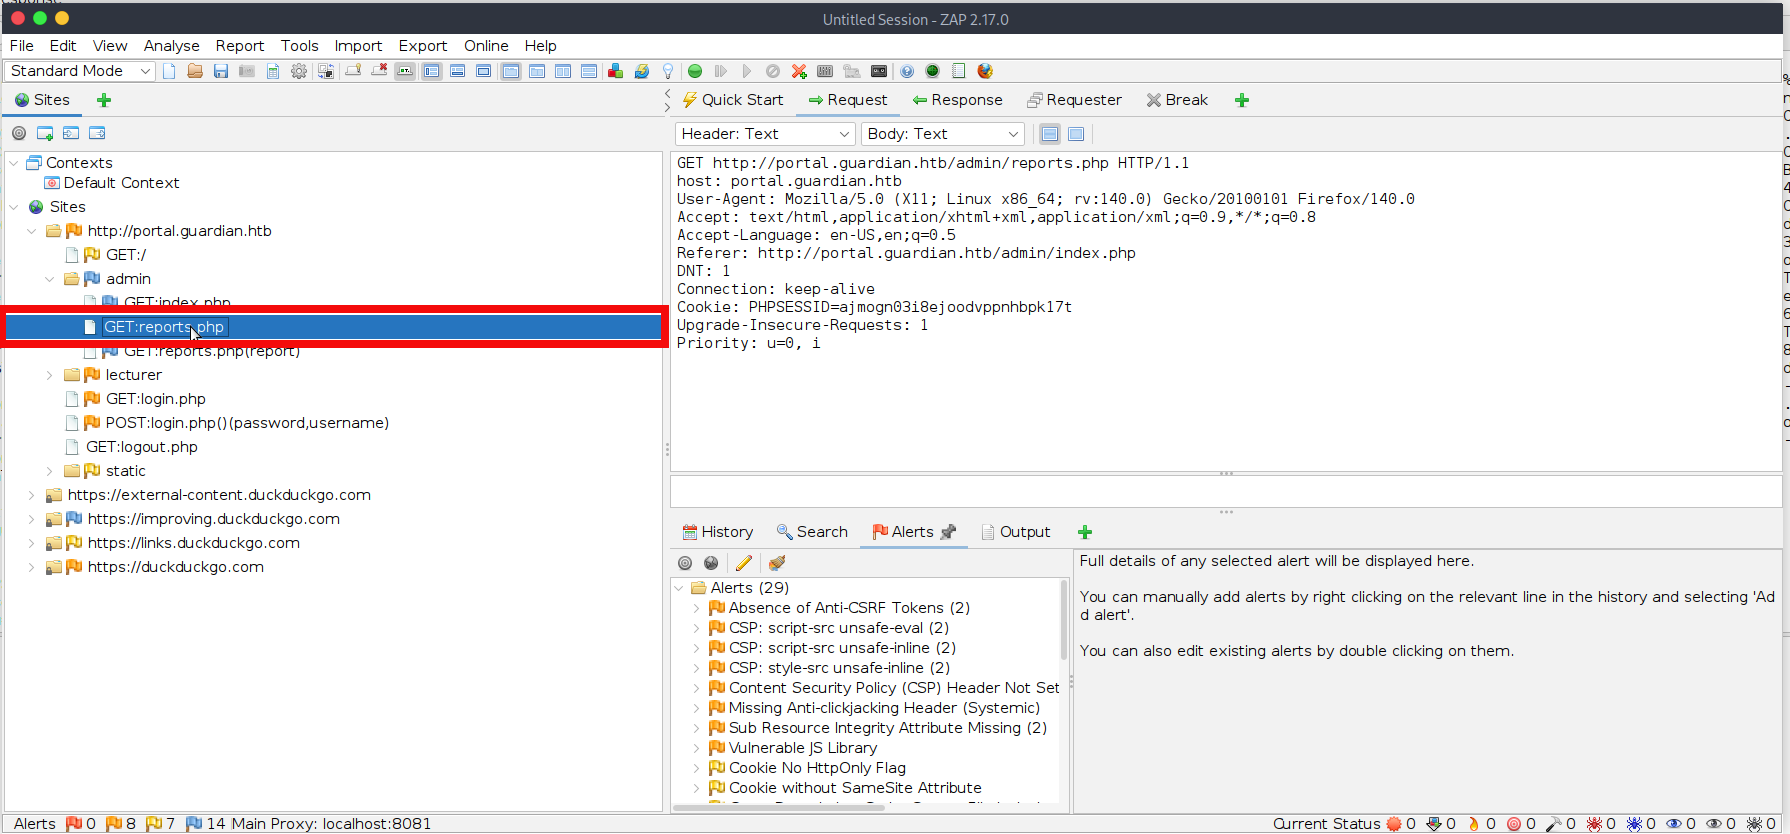Toggle the target scope icon in Sites panel
Image resolution: width=1790 pixels, height=834 pixels.
point(19,133)
